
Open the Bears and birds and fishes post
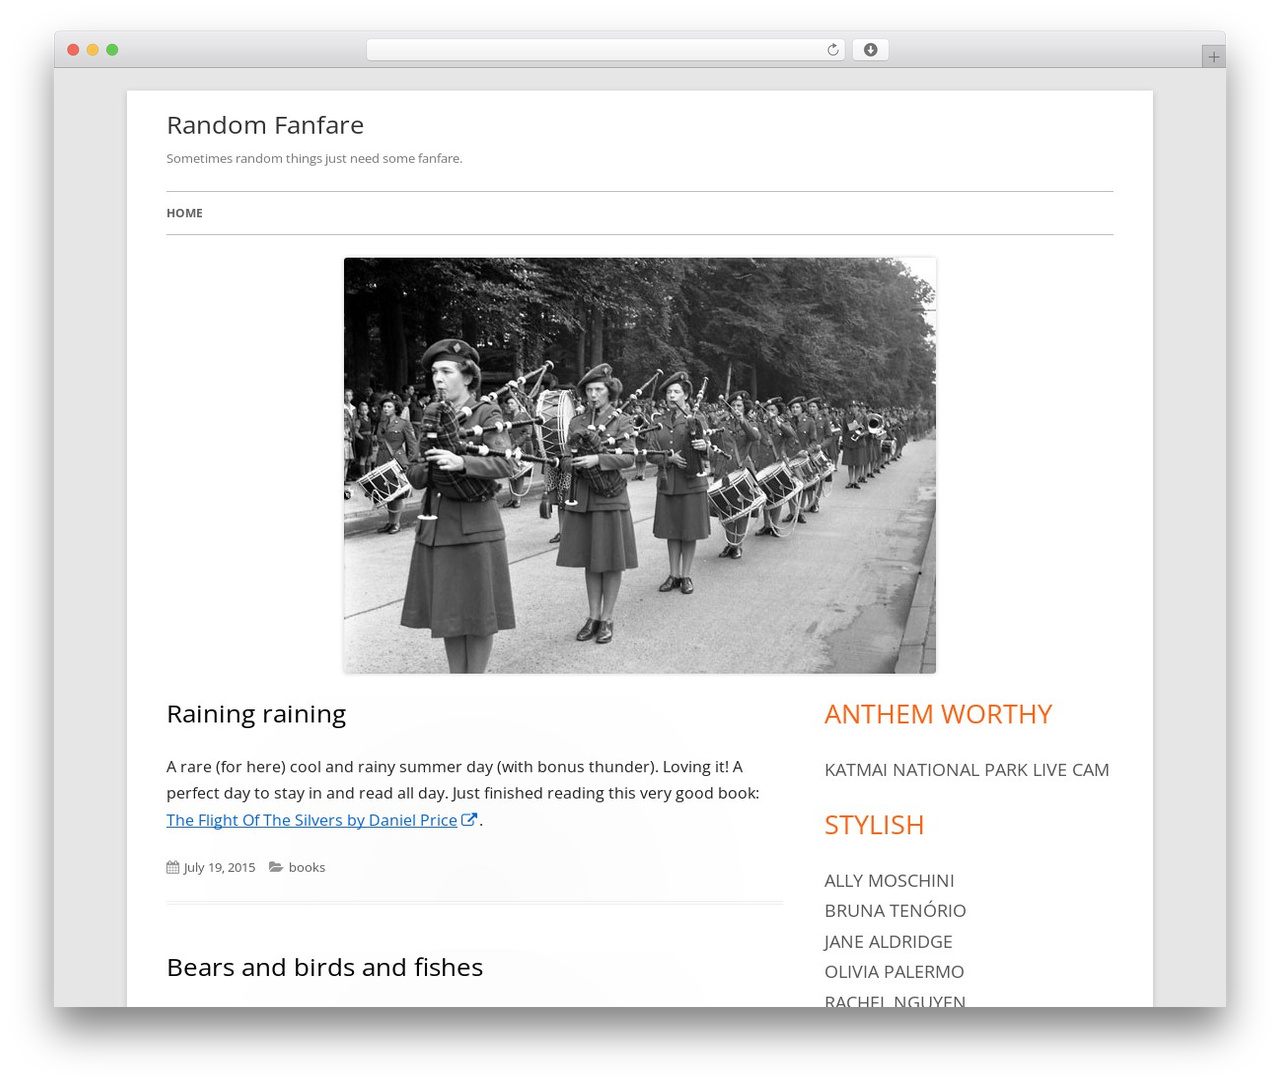click(325, 967)
